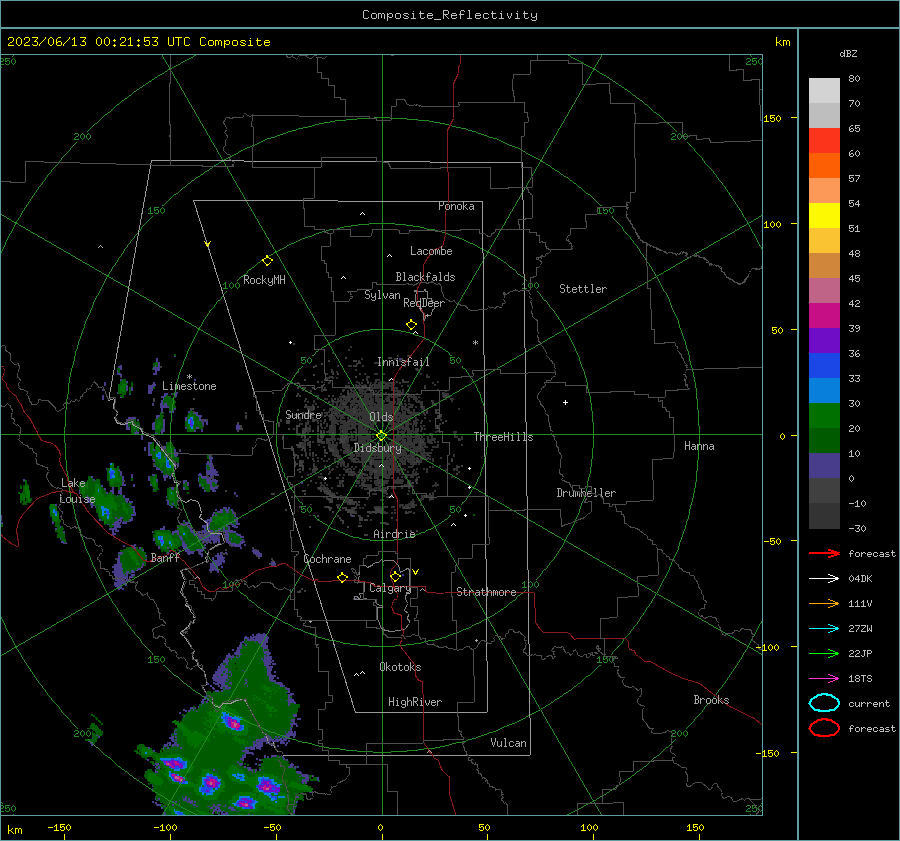
Task: Click the Banff label
Action: coord(165,558)
